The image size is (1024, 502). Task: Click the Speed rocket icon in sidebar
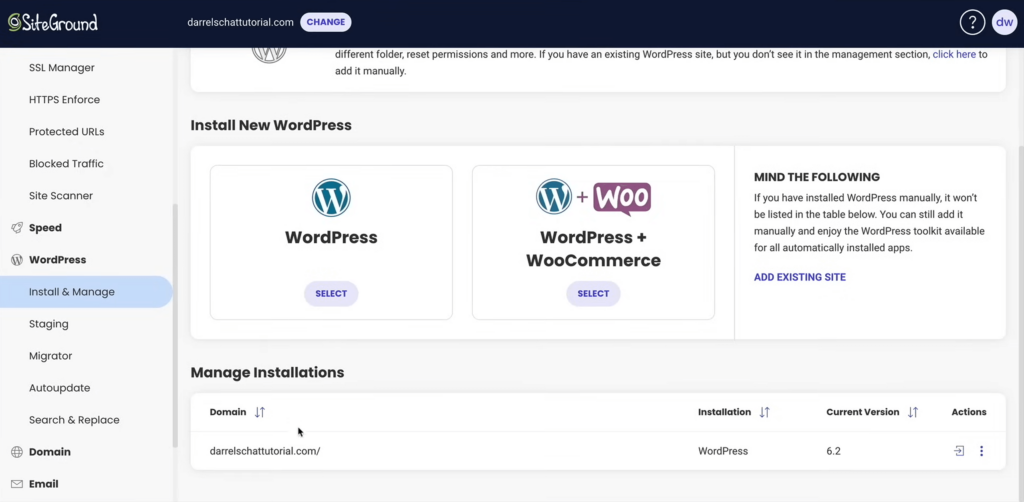(17, 228)
